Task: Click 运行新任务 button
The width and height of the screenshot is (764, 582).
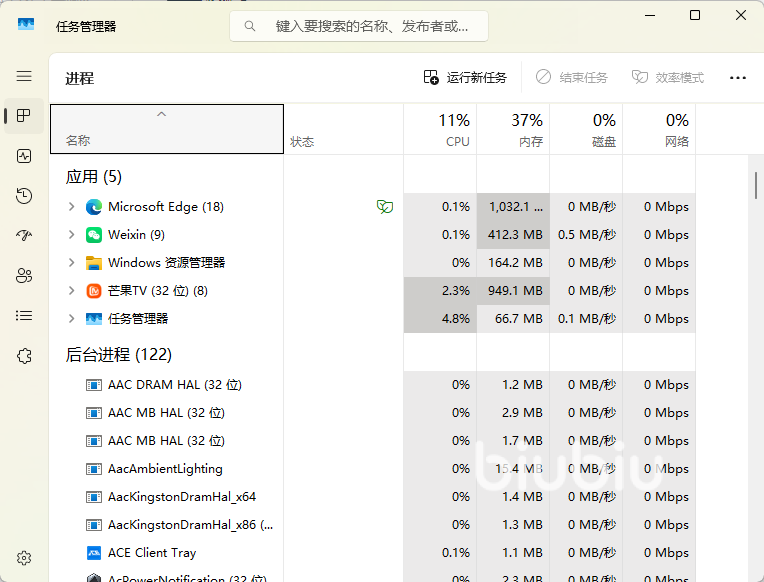Action: pos(465,78)
